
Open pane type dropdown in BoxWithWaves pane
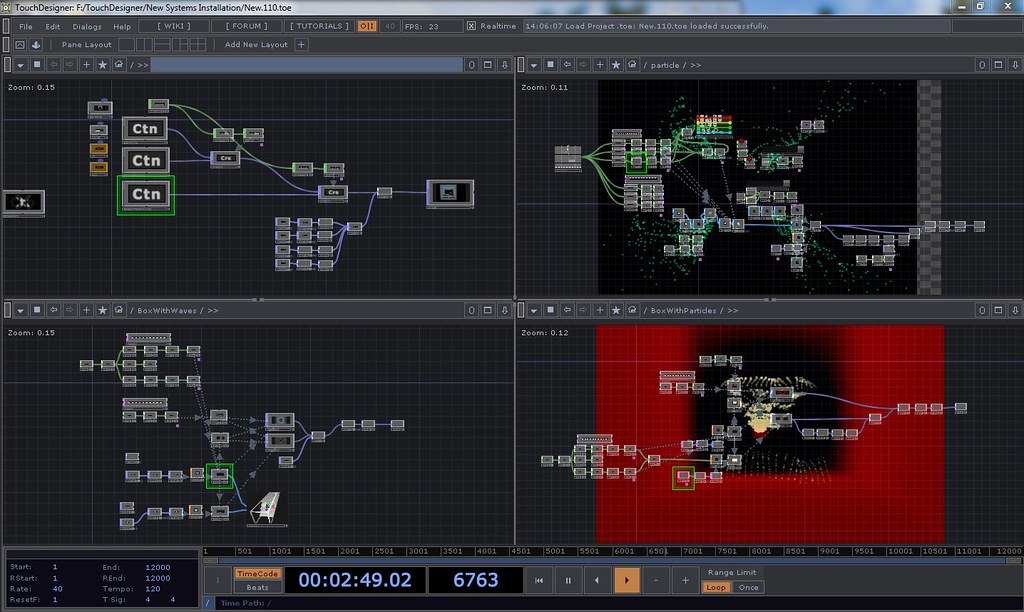tap(20, 310)
